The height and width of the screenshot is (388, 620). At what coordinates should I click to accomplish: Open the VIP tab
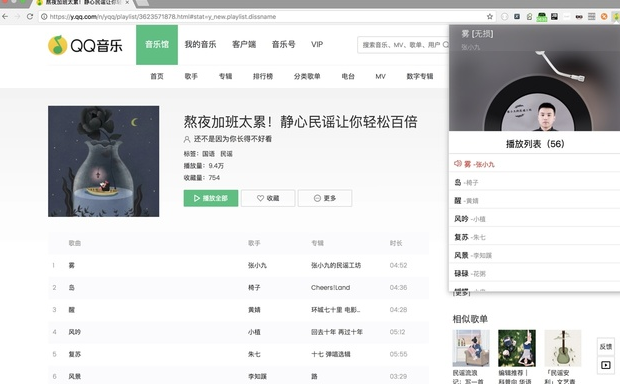pyautogui.click(x=317, y=44)
